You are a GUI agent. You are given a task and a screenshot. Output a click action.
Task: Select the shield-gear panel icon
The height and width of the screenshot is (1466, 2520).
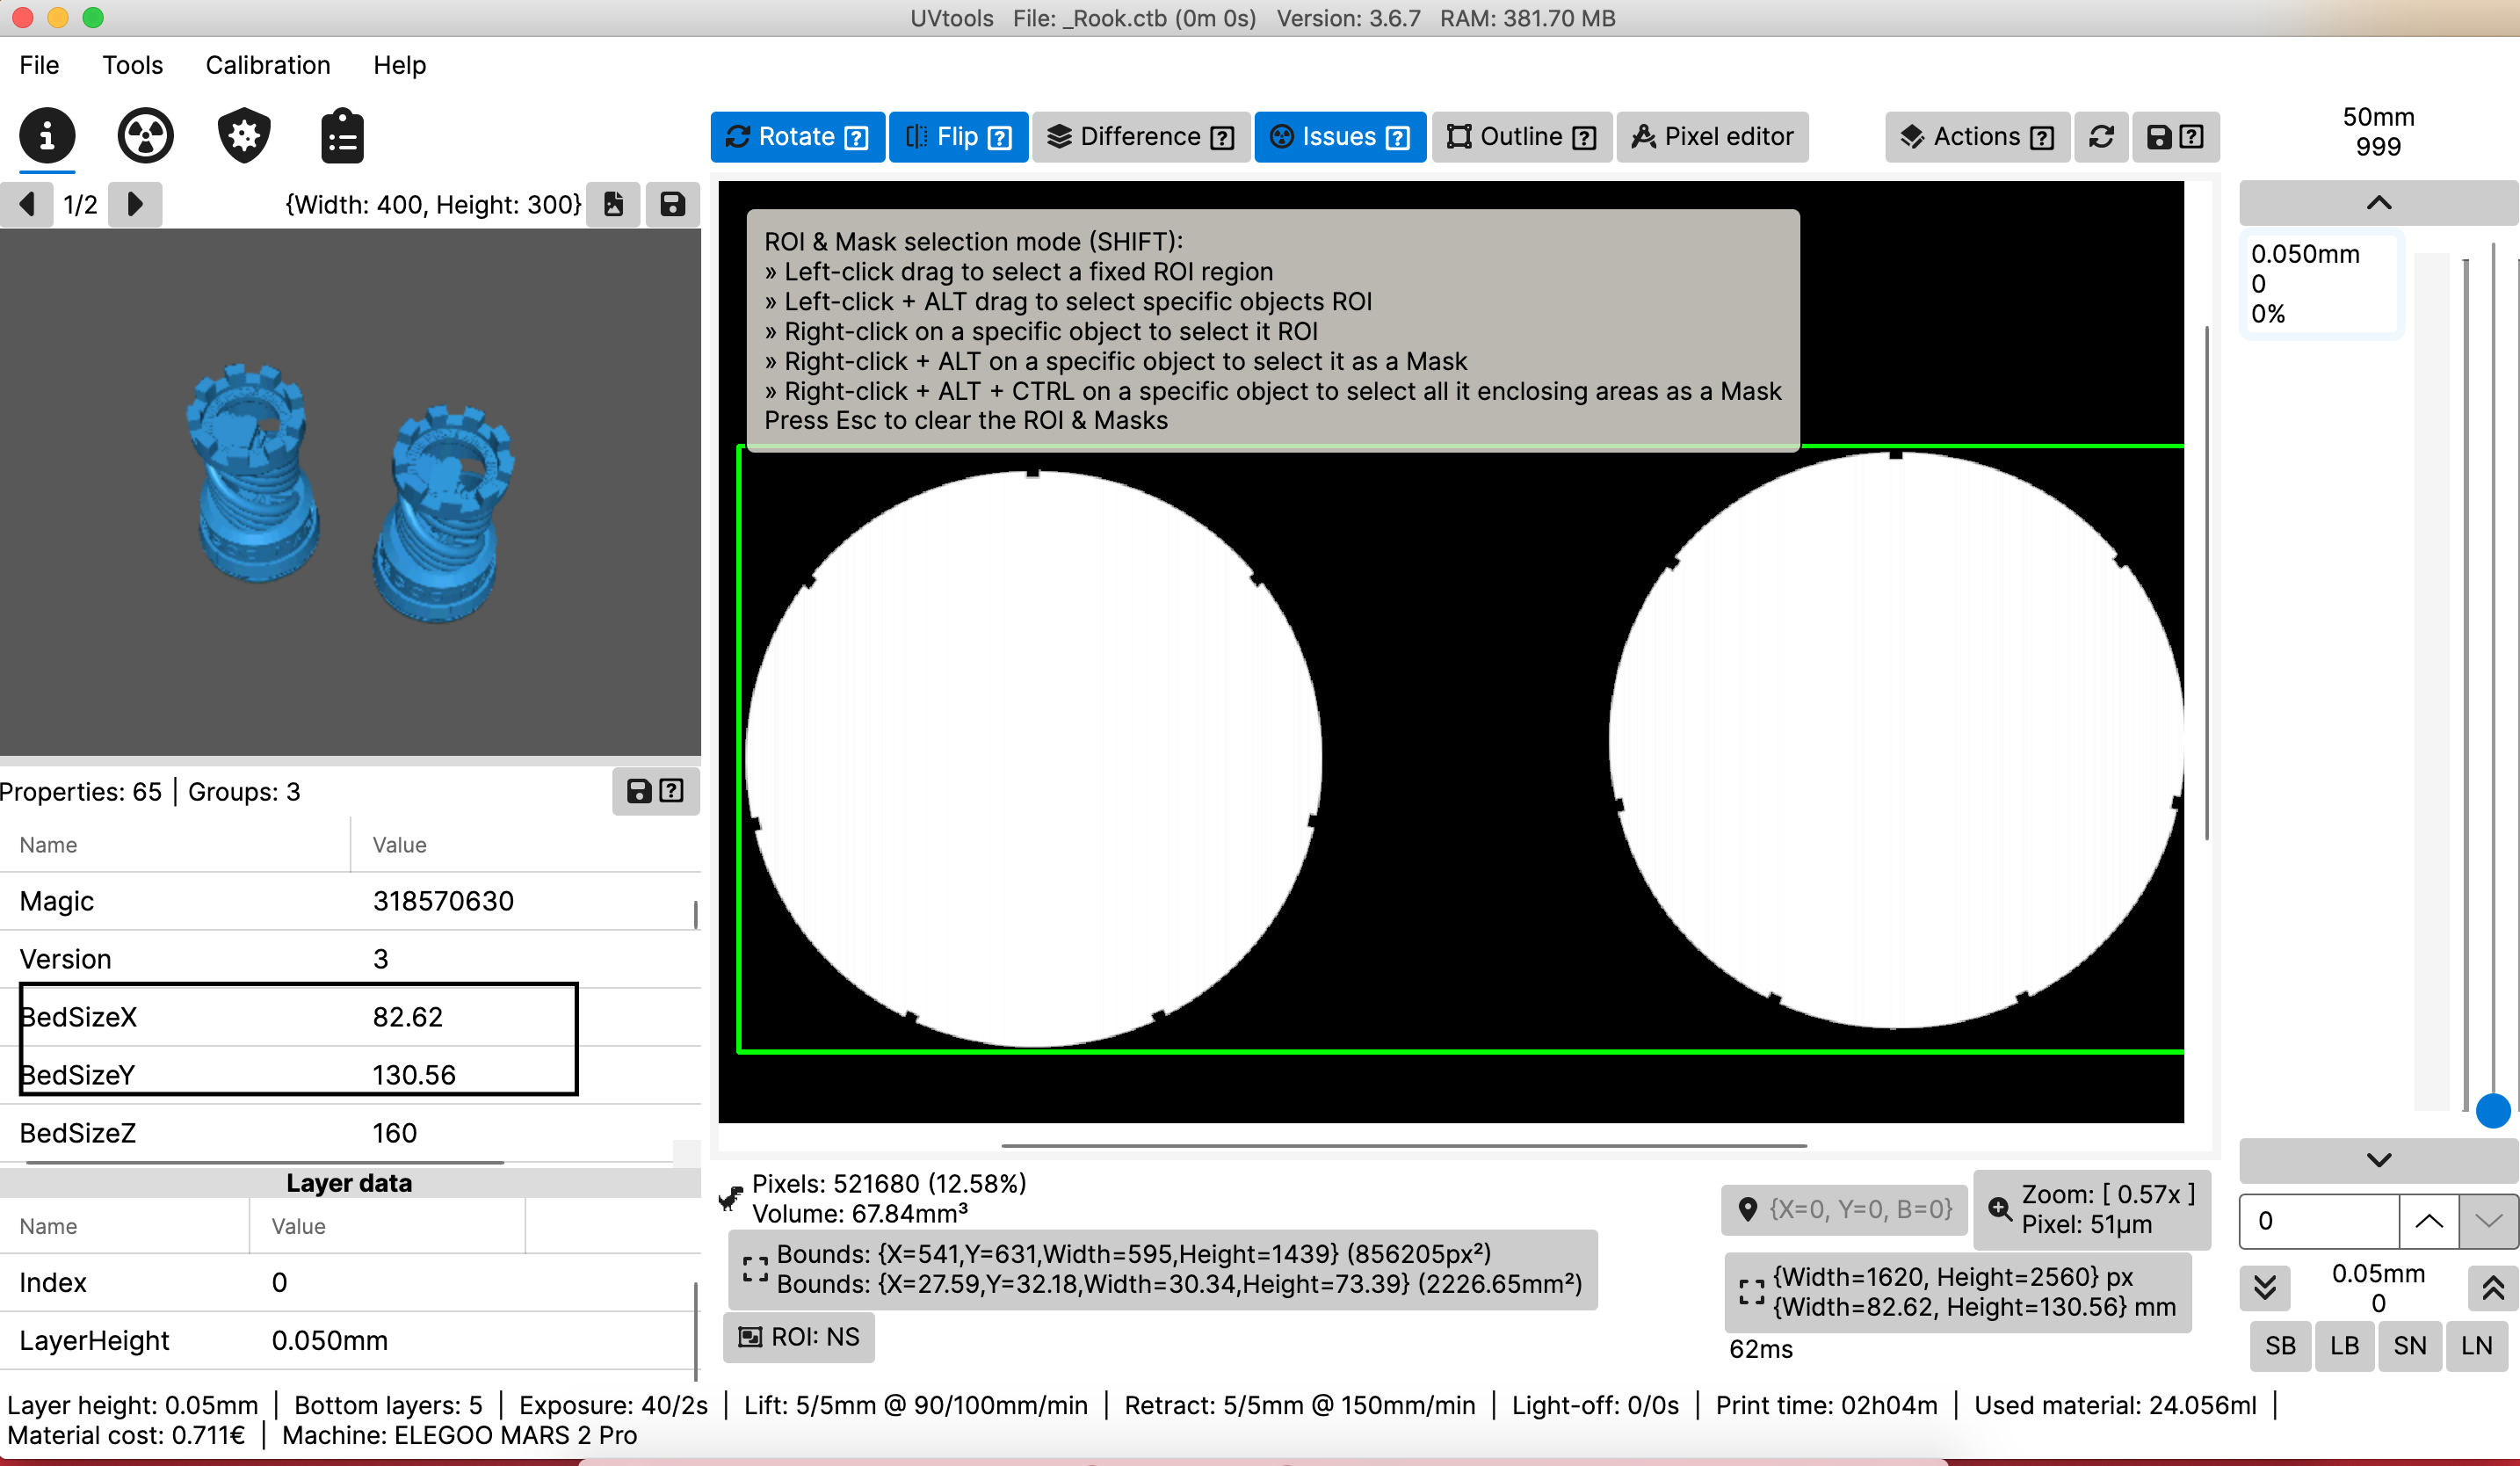[x=243, y=135]
